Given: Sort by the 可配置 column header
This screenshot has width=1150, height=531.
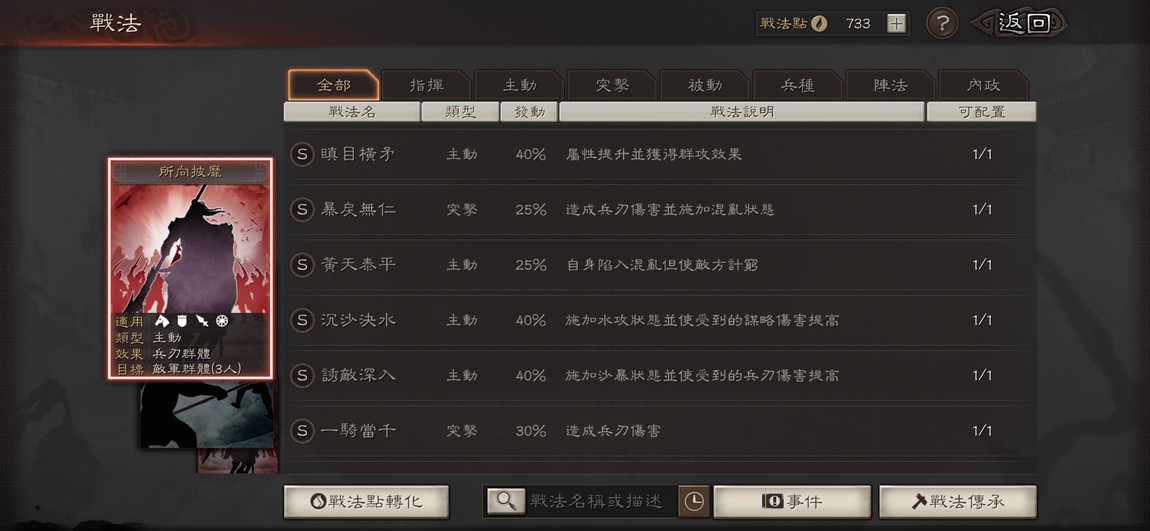Looking at the screenshot, I should coord(981,111).
